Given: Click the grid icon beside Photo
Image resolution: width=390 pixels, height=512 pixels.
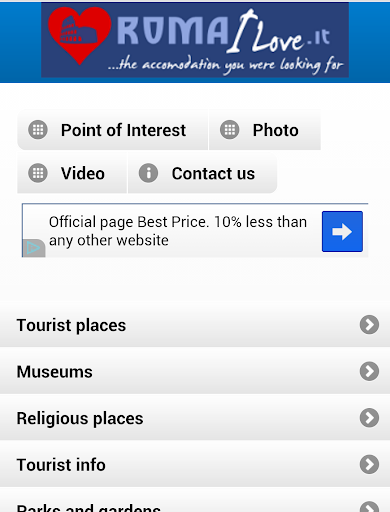Looking at the screenshot, I should (x=230, y=129).
